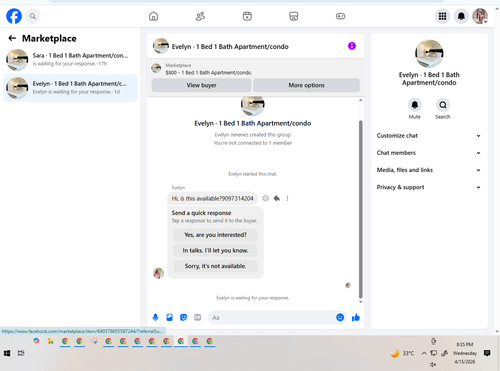Open purple conversation info icon
The width and height of the screenshot is (500, 371).
tap(352, 46)
